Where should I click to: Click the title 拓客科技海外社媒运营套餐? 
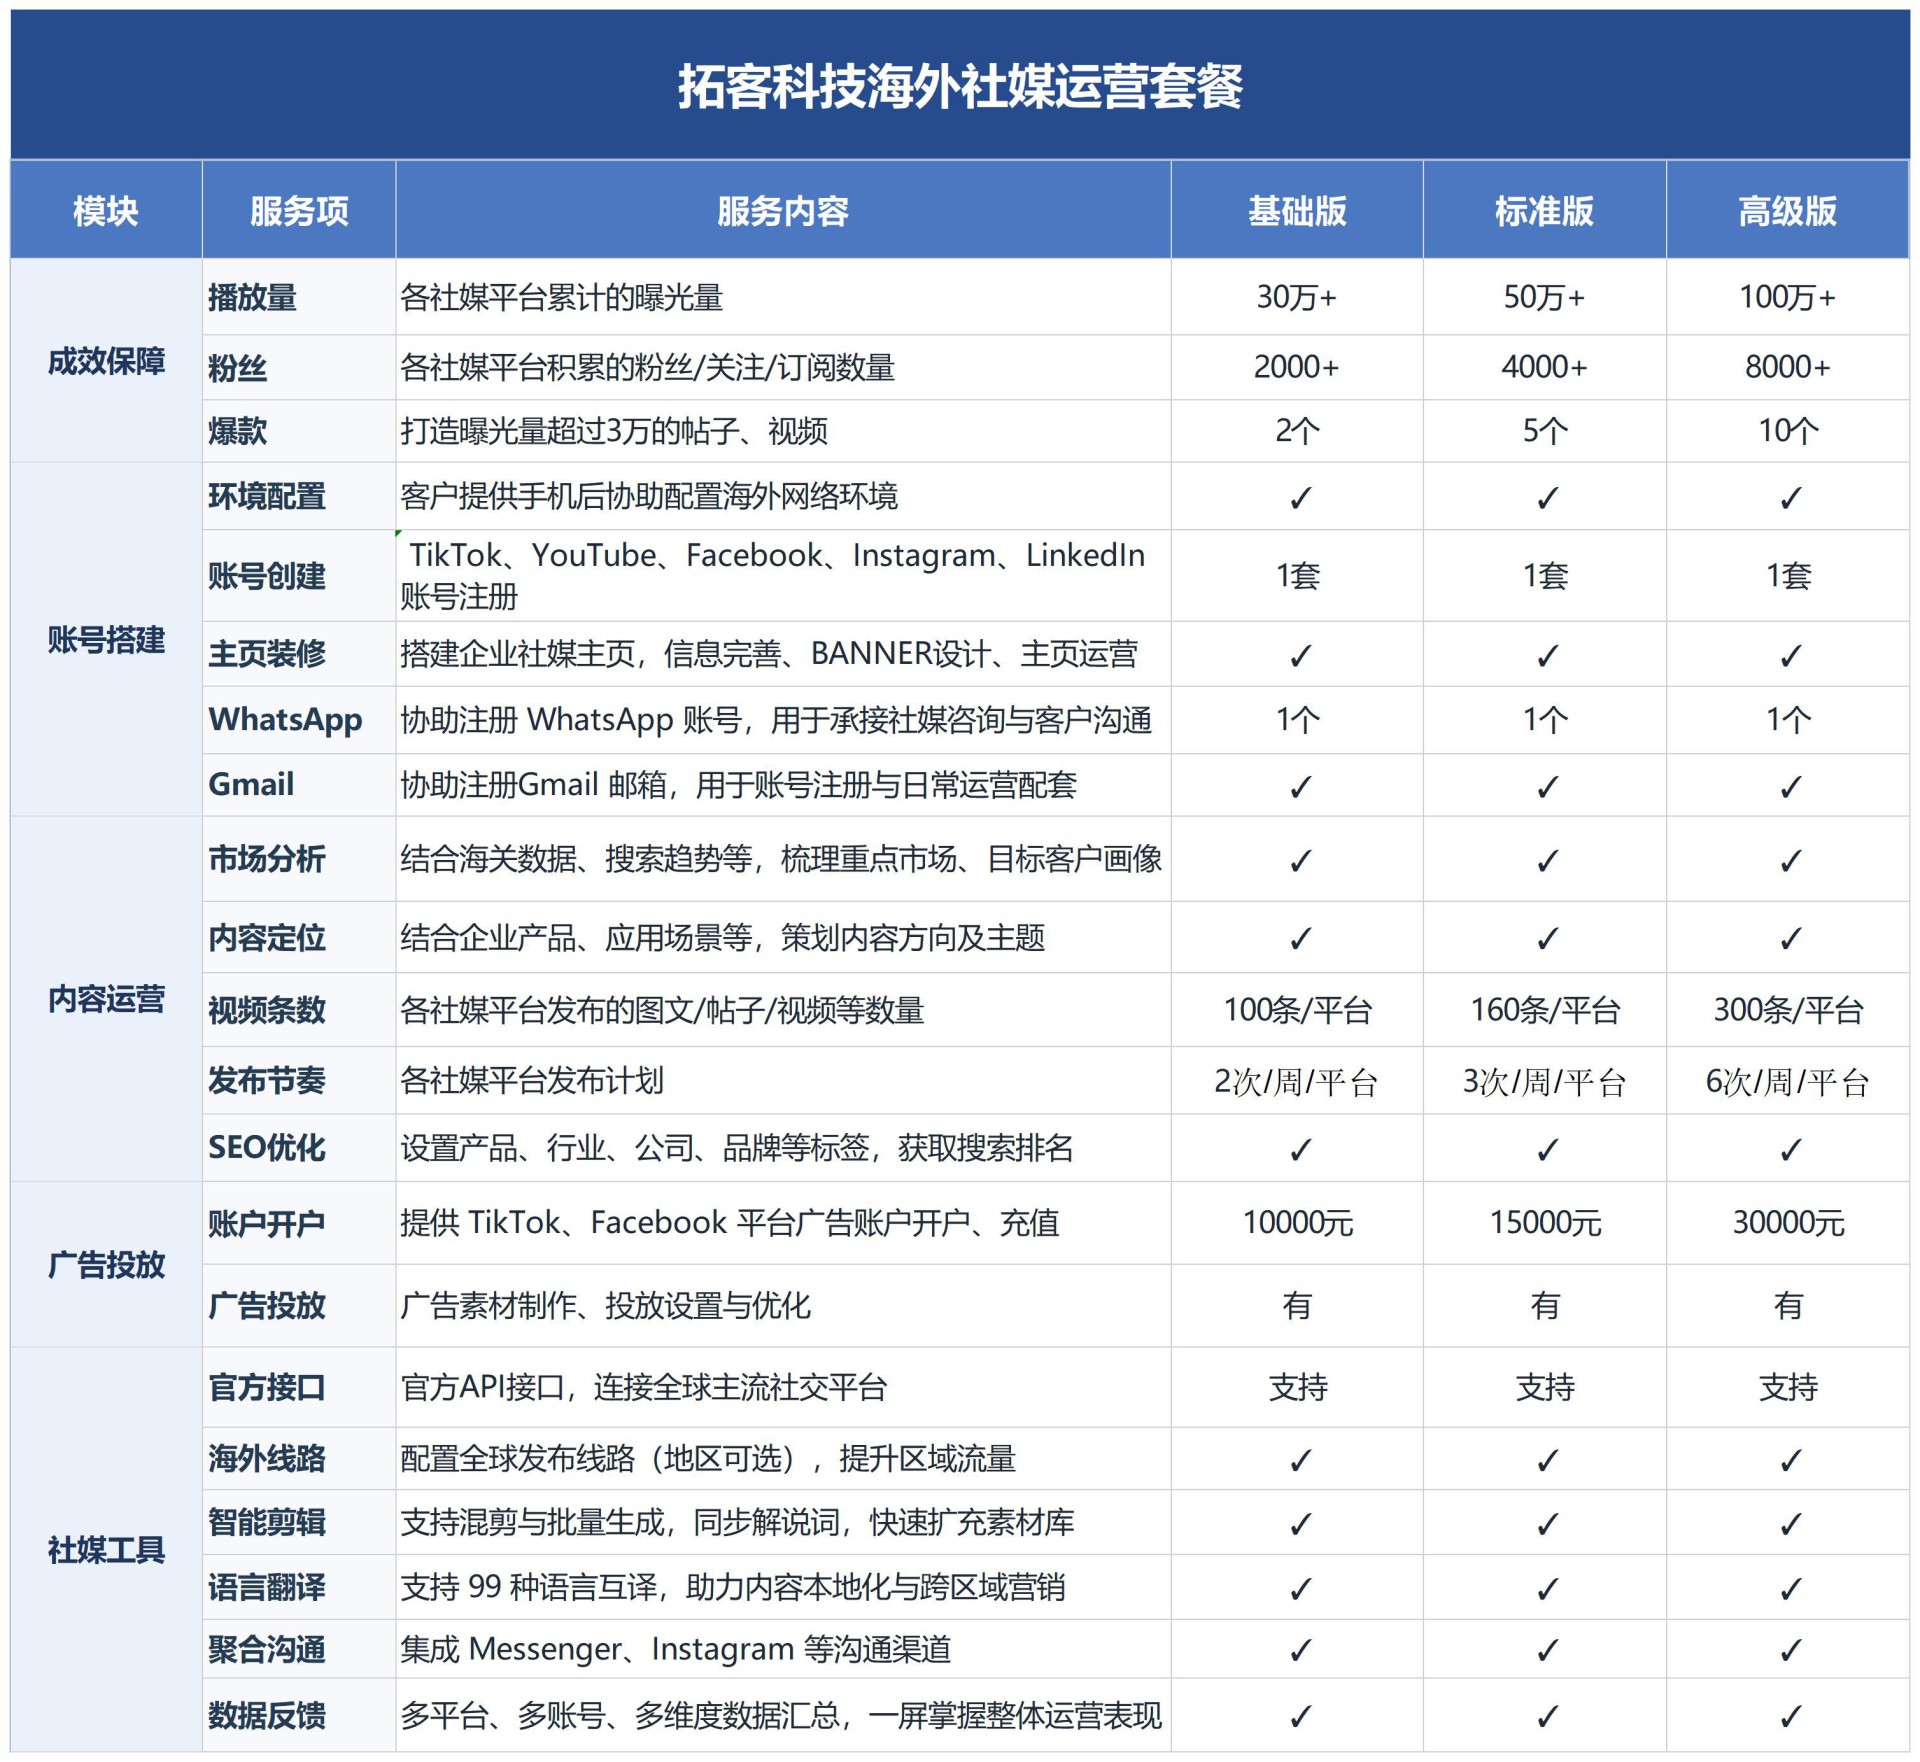coord(960,86)
